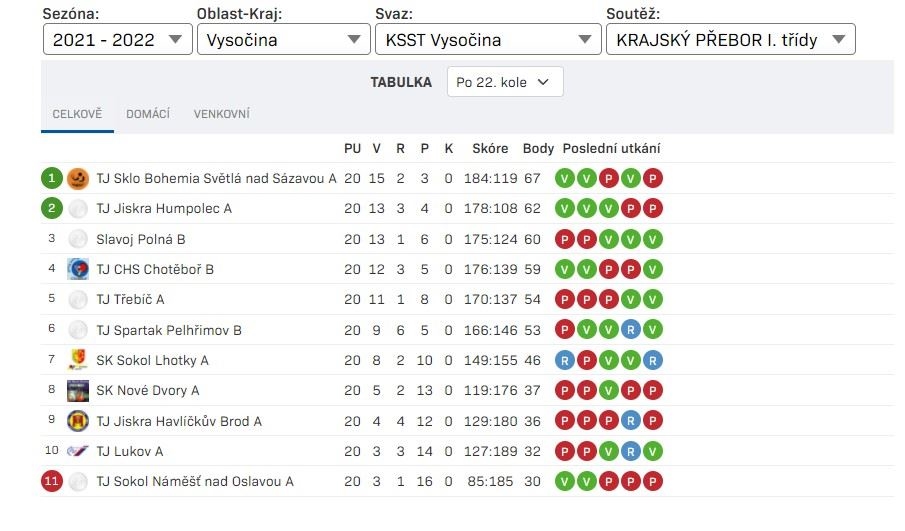Click TJ Sklo Bohemia Světlá team logo

tap(78, 179)
